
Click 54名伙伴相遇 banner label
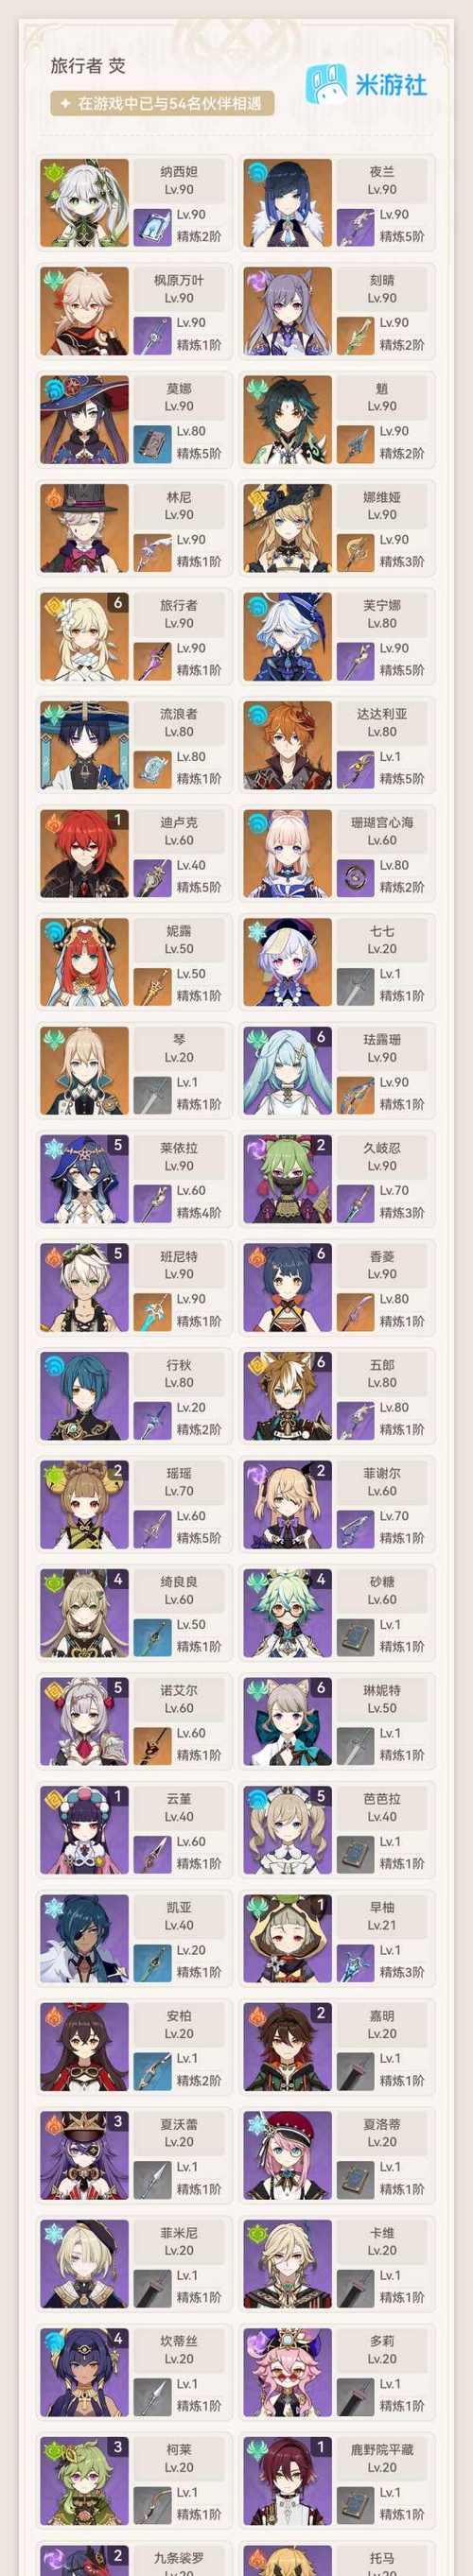click(162, 103)
